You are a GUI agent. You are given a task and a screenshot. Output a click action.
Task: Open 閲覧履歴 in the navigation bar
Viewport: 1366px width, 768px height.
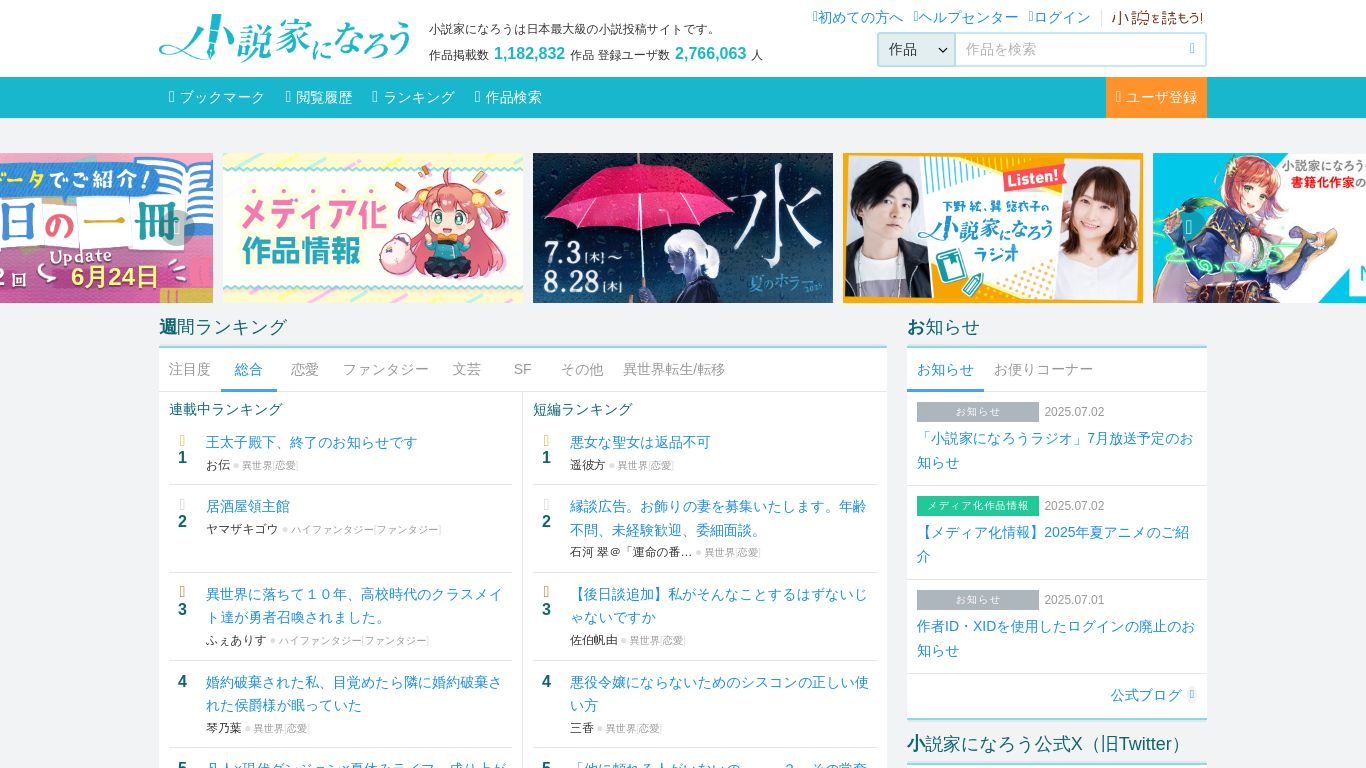click(319, 97)
